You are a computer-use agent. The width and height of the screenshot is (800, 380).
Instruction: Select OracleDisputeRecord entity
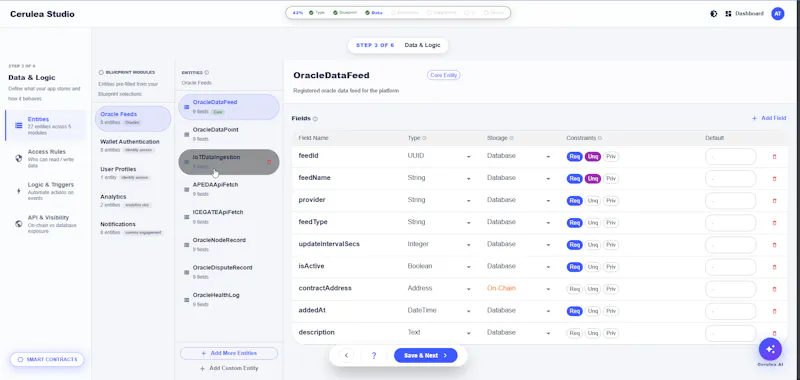229,272
